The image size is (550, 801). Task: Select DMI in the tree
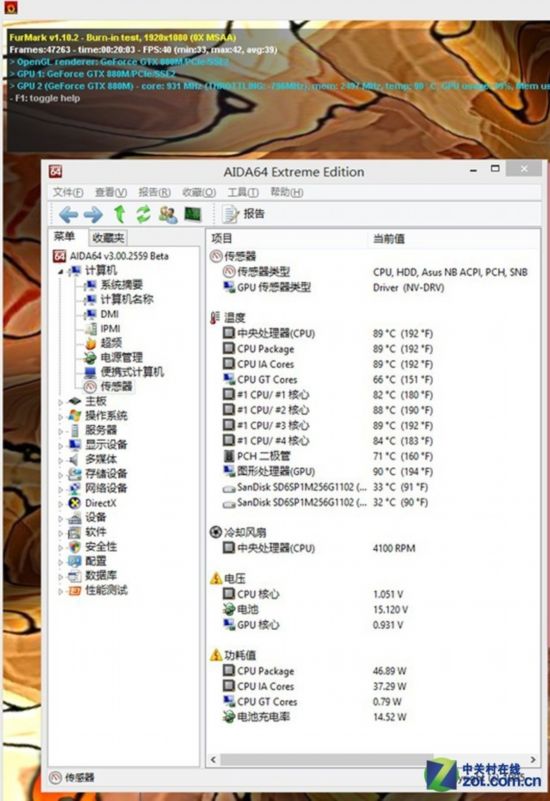(x=109, y=314)
